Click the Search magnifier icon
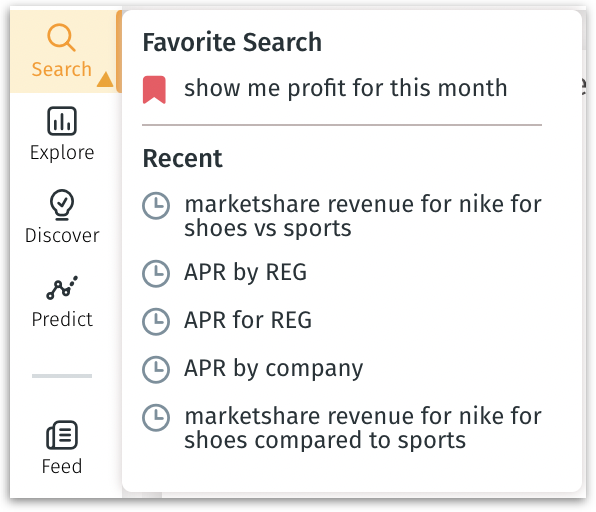Image resolution: width=596 pixels, height=512 pixels. tap(61, 37)
